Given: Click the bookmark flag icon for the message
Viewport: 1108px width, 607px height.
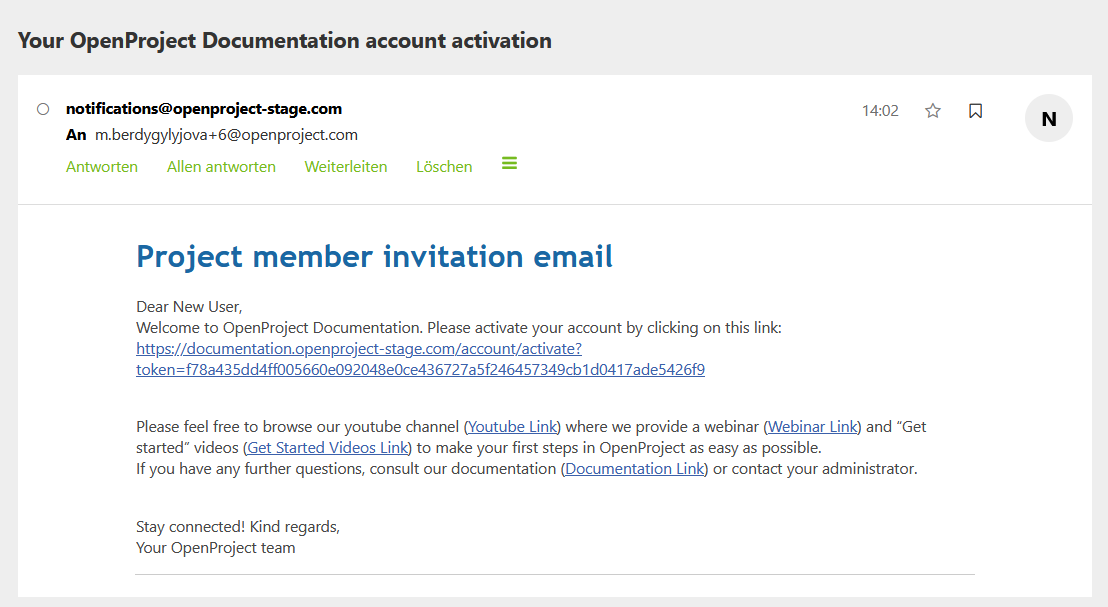Looking at the screenshot, I should [x=975, y=111].
